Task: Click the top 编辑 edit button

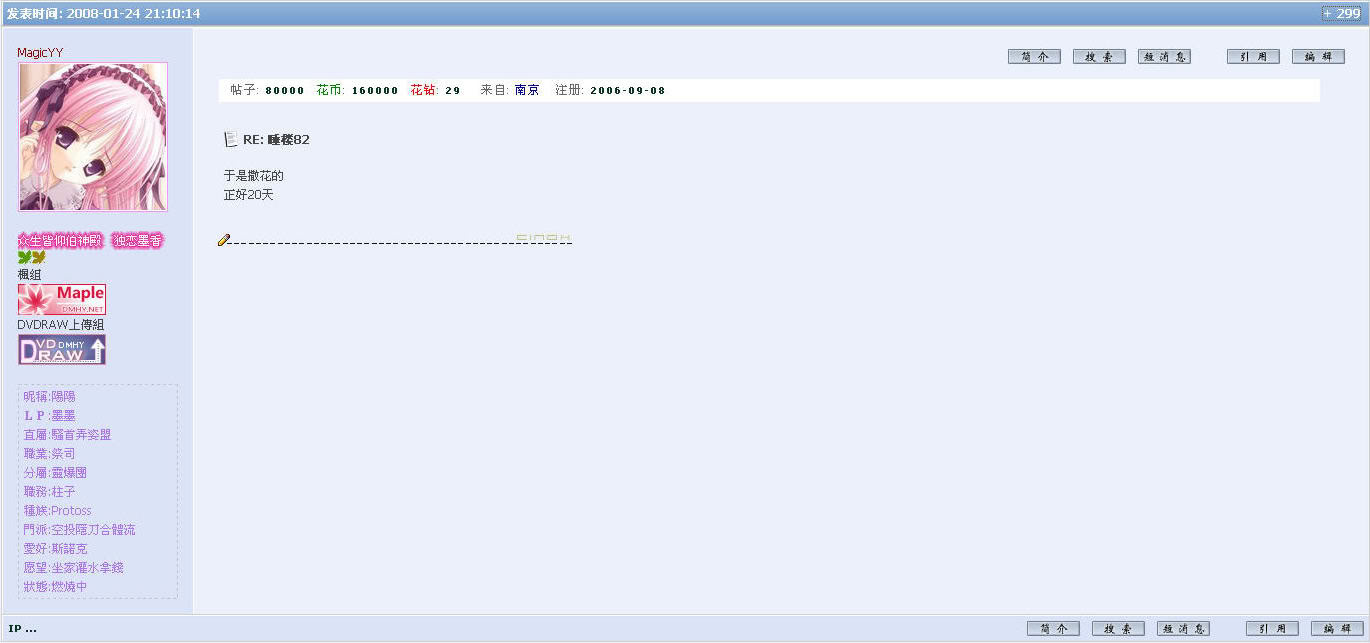Action: pyautogui.click(x=1318, y=57)
